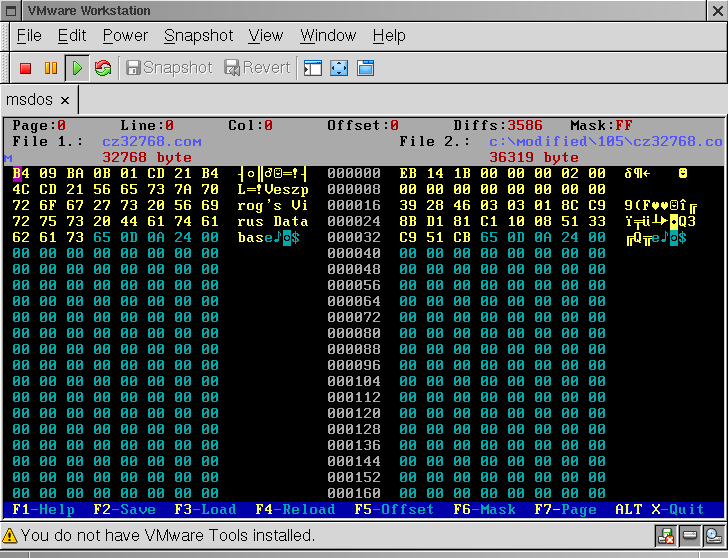
Task: Close the msdos tab with its x
Action: coord(65,100)
